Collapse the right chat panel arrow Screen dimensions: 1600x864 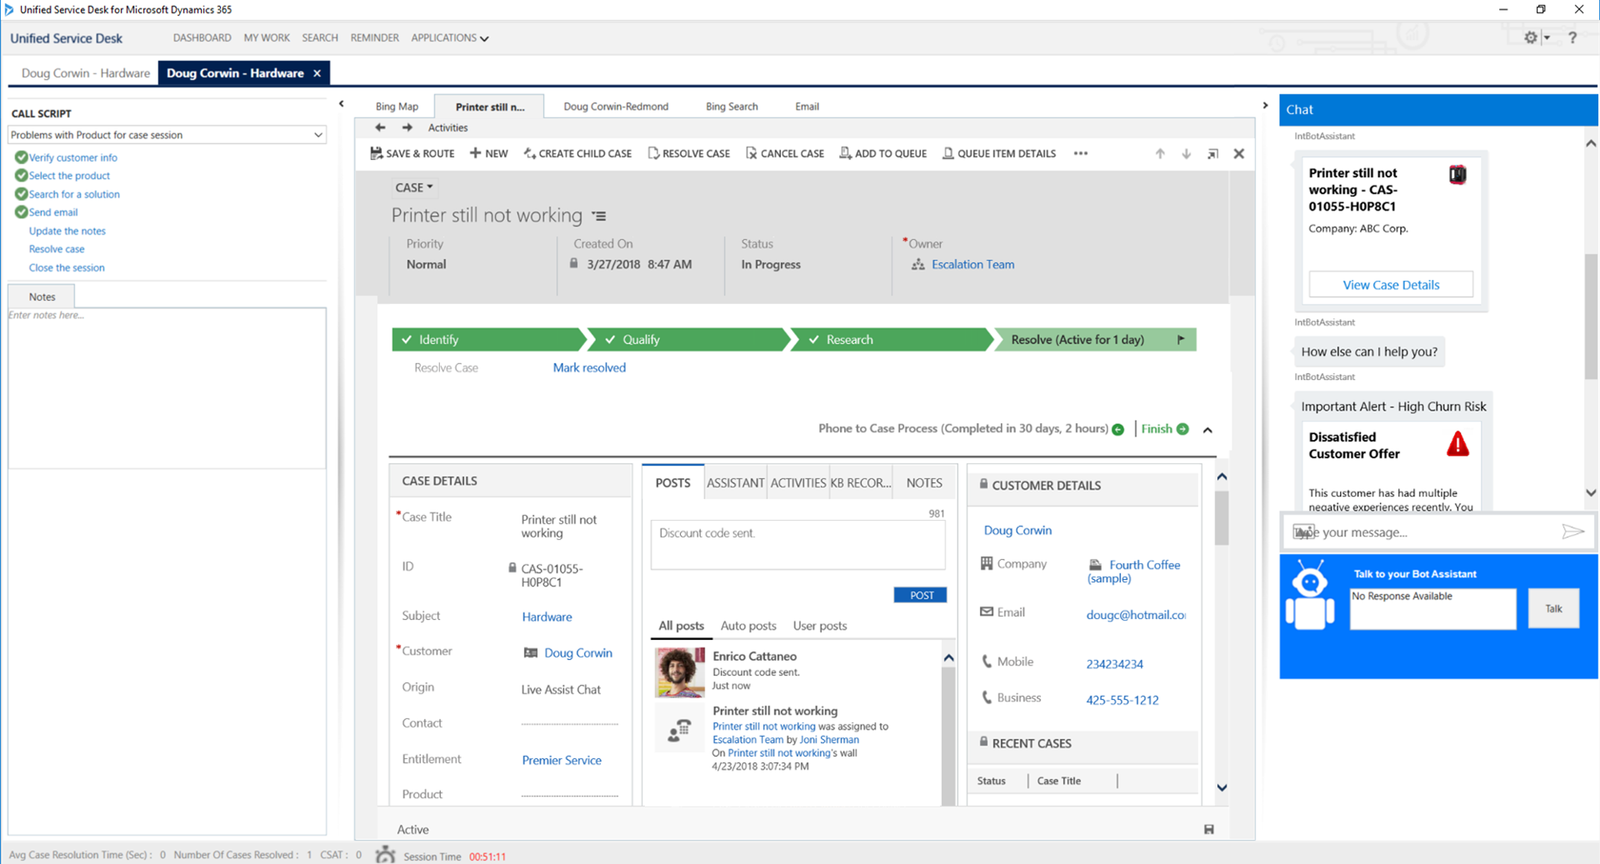[x=1265, y=105]
